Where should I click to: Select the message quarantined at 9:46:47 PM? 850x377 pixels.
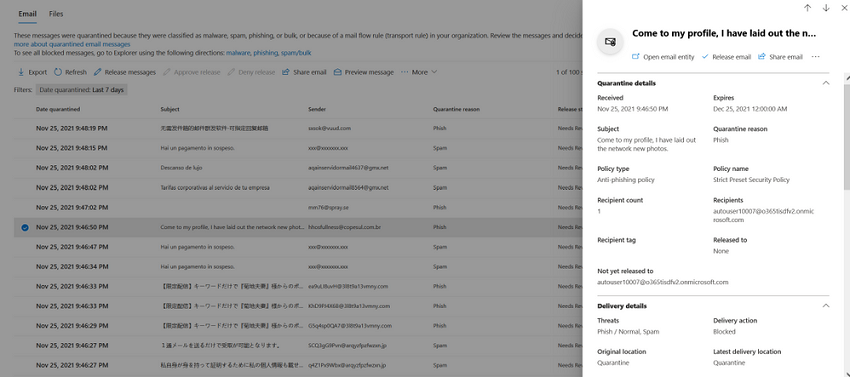pyautogui.click(x=298, y=247)
